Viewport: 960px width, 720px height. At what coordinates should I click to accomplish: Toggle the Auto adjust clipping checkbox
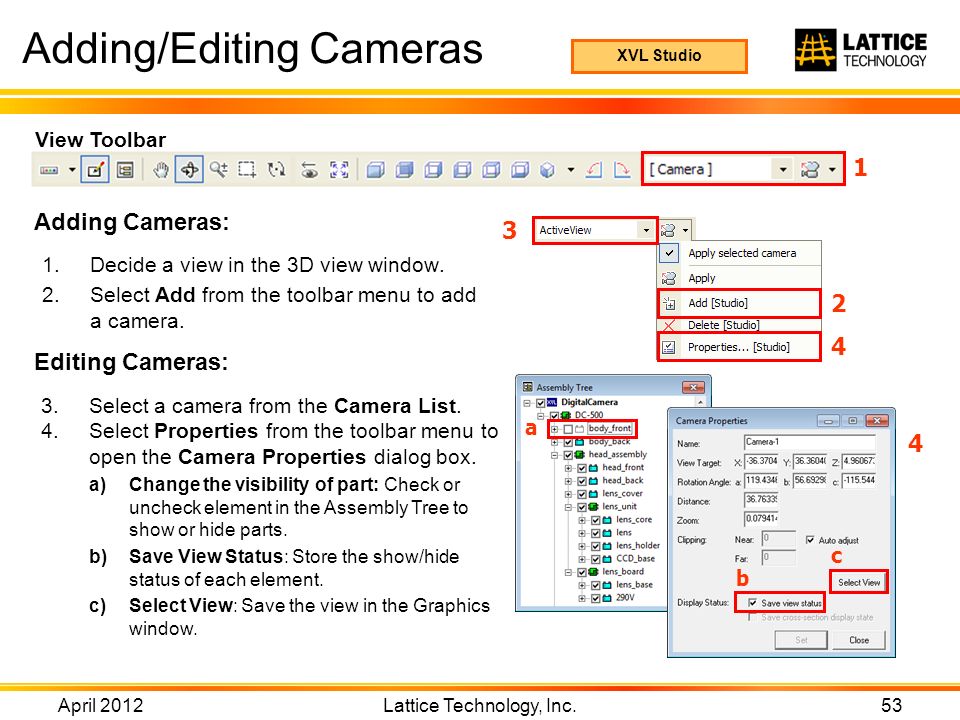(x=810, y=540)
